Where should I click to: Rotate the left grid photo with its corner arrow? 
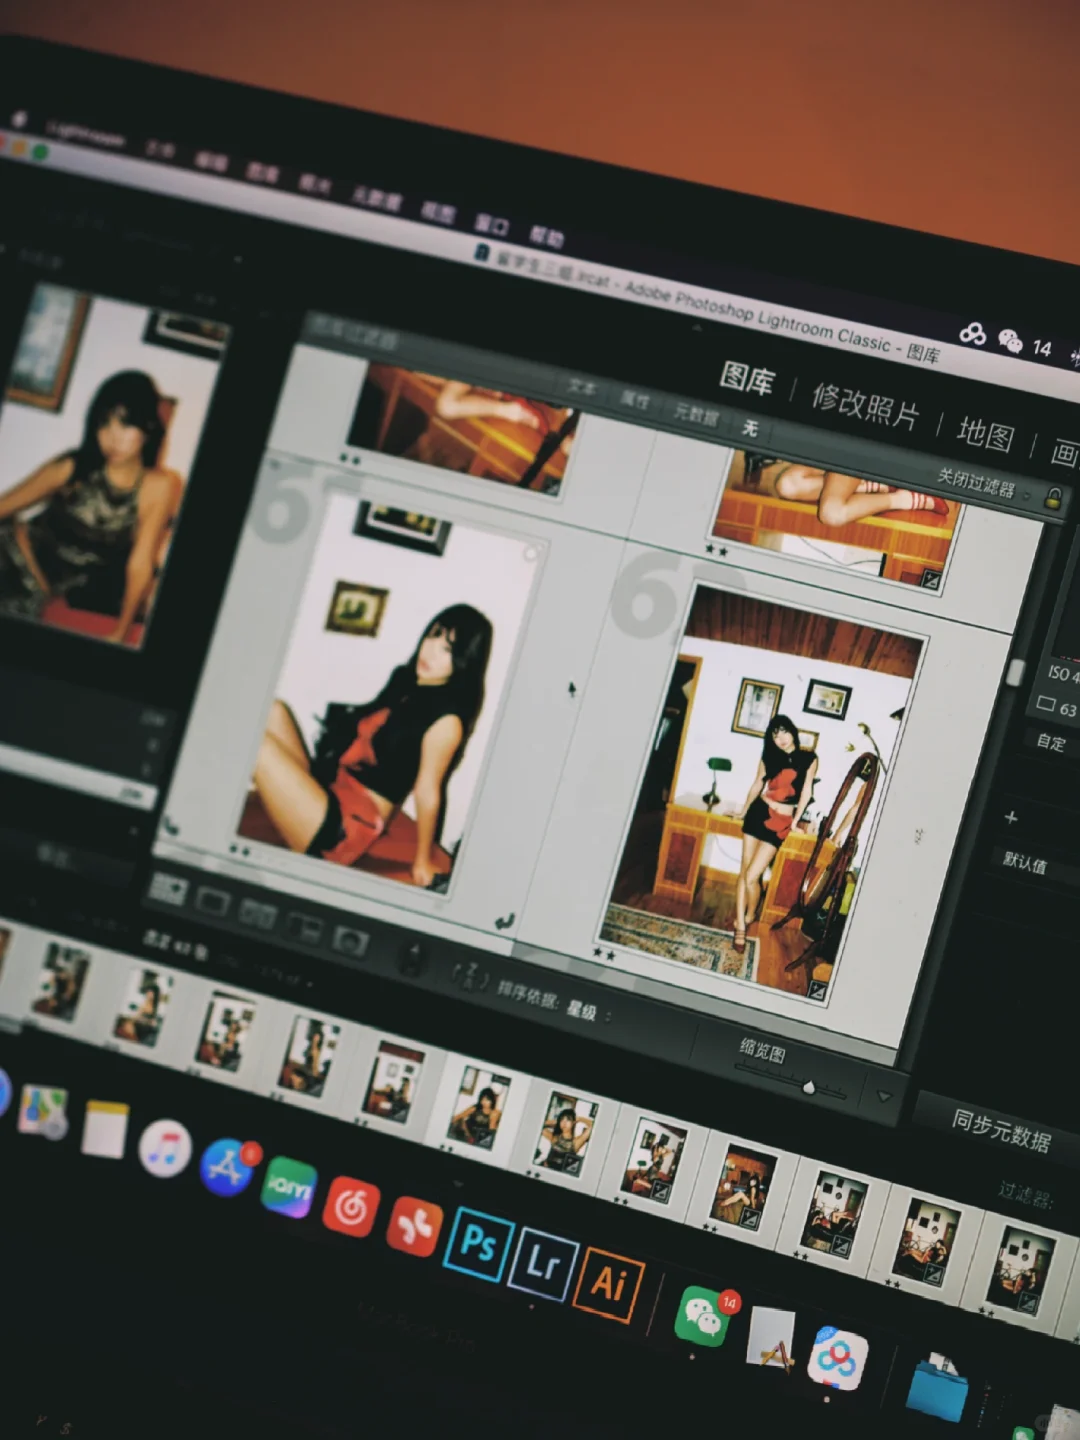point(506,920)
